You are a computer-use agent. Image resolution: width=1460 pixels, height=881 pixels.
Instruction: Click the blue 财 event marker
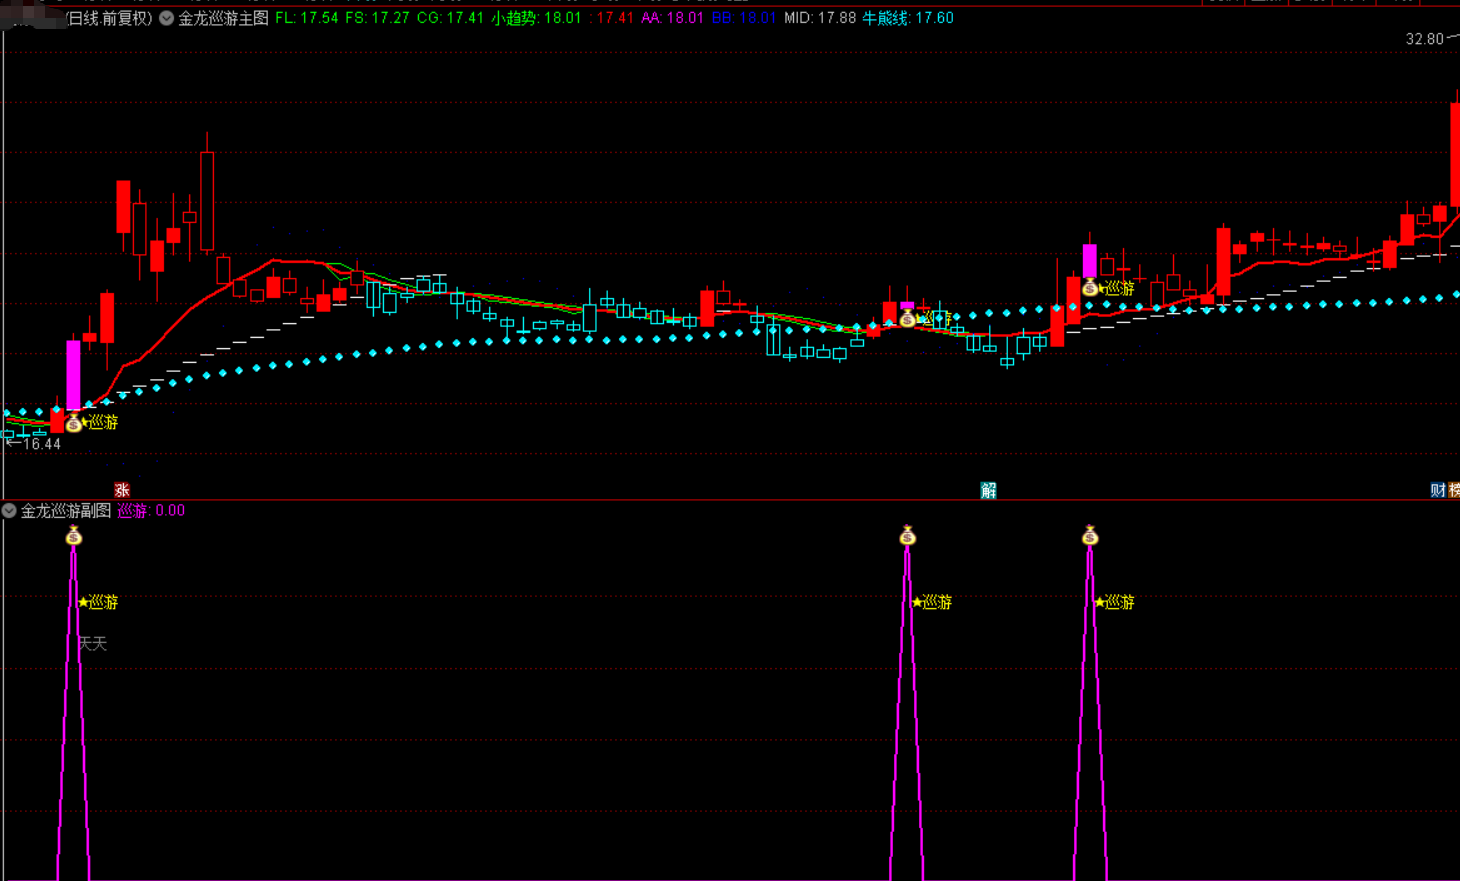[1438, 490]
